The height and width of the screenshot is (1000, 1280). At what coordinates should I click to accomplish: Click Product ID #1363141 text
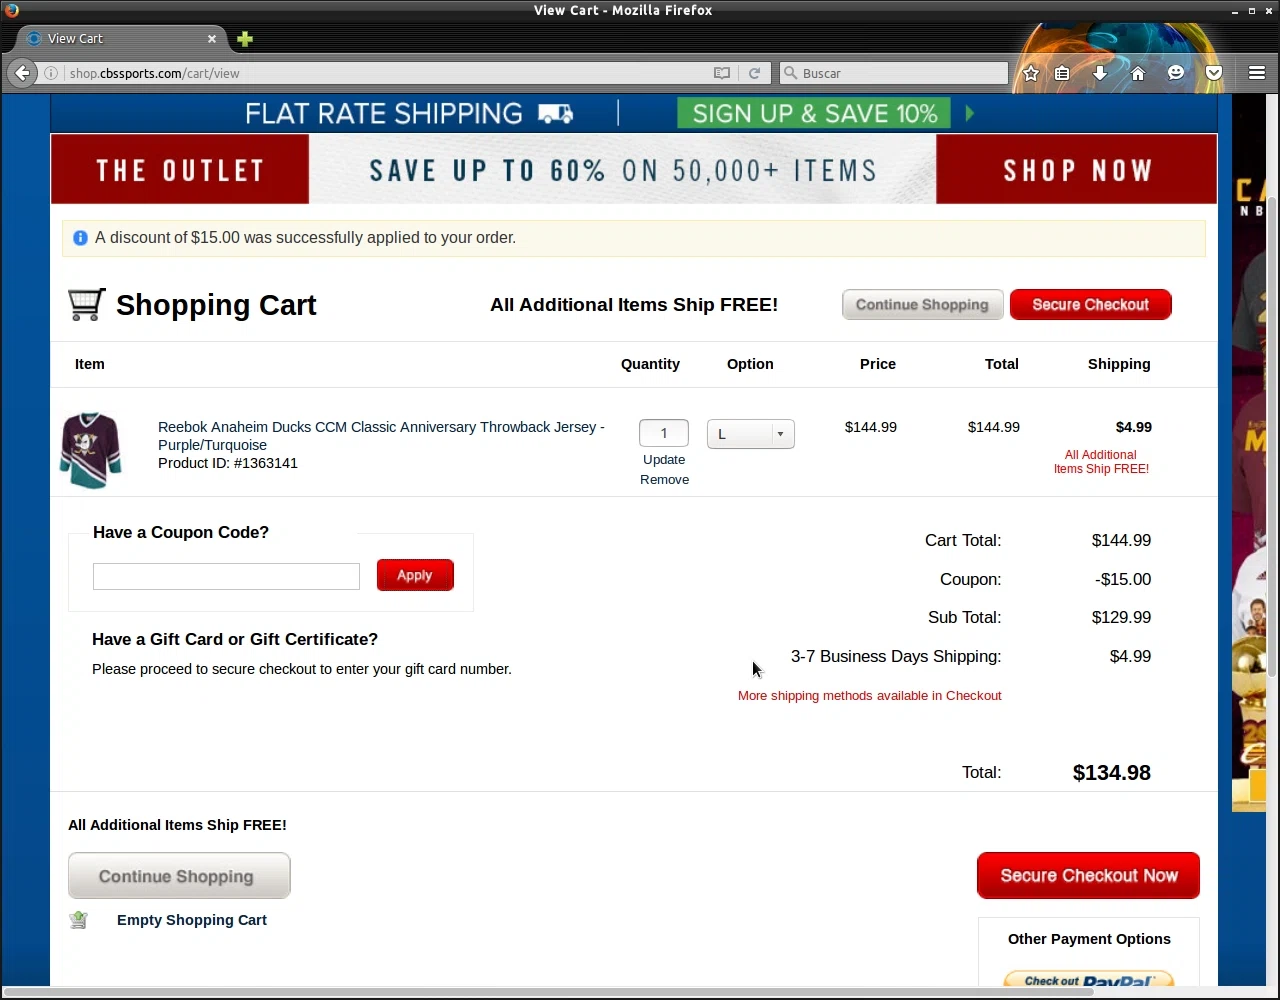tap(228, 463)
